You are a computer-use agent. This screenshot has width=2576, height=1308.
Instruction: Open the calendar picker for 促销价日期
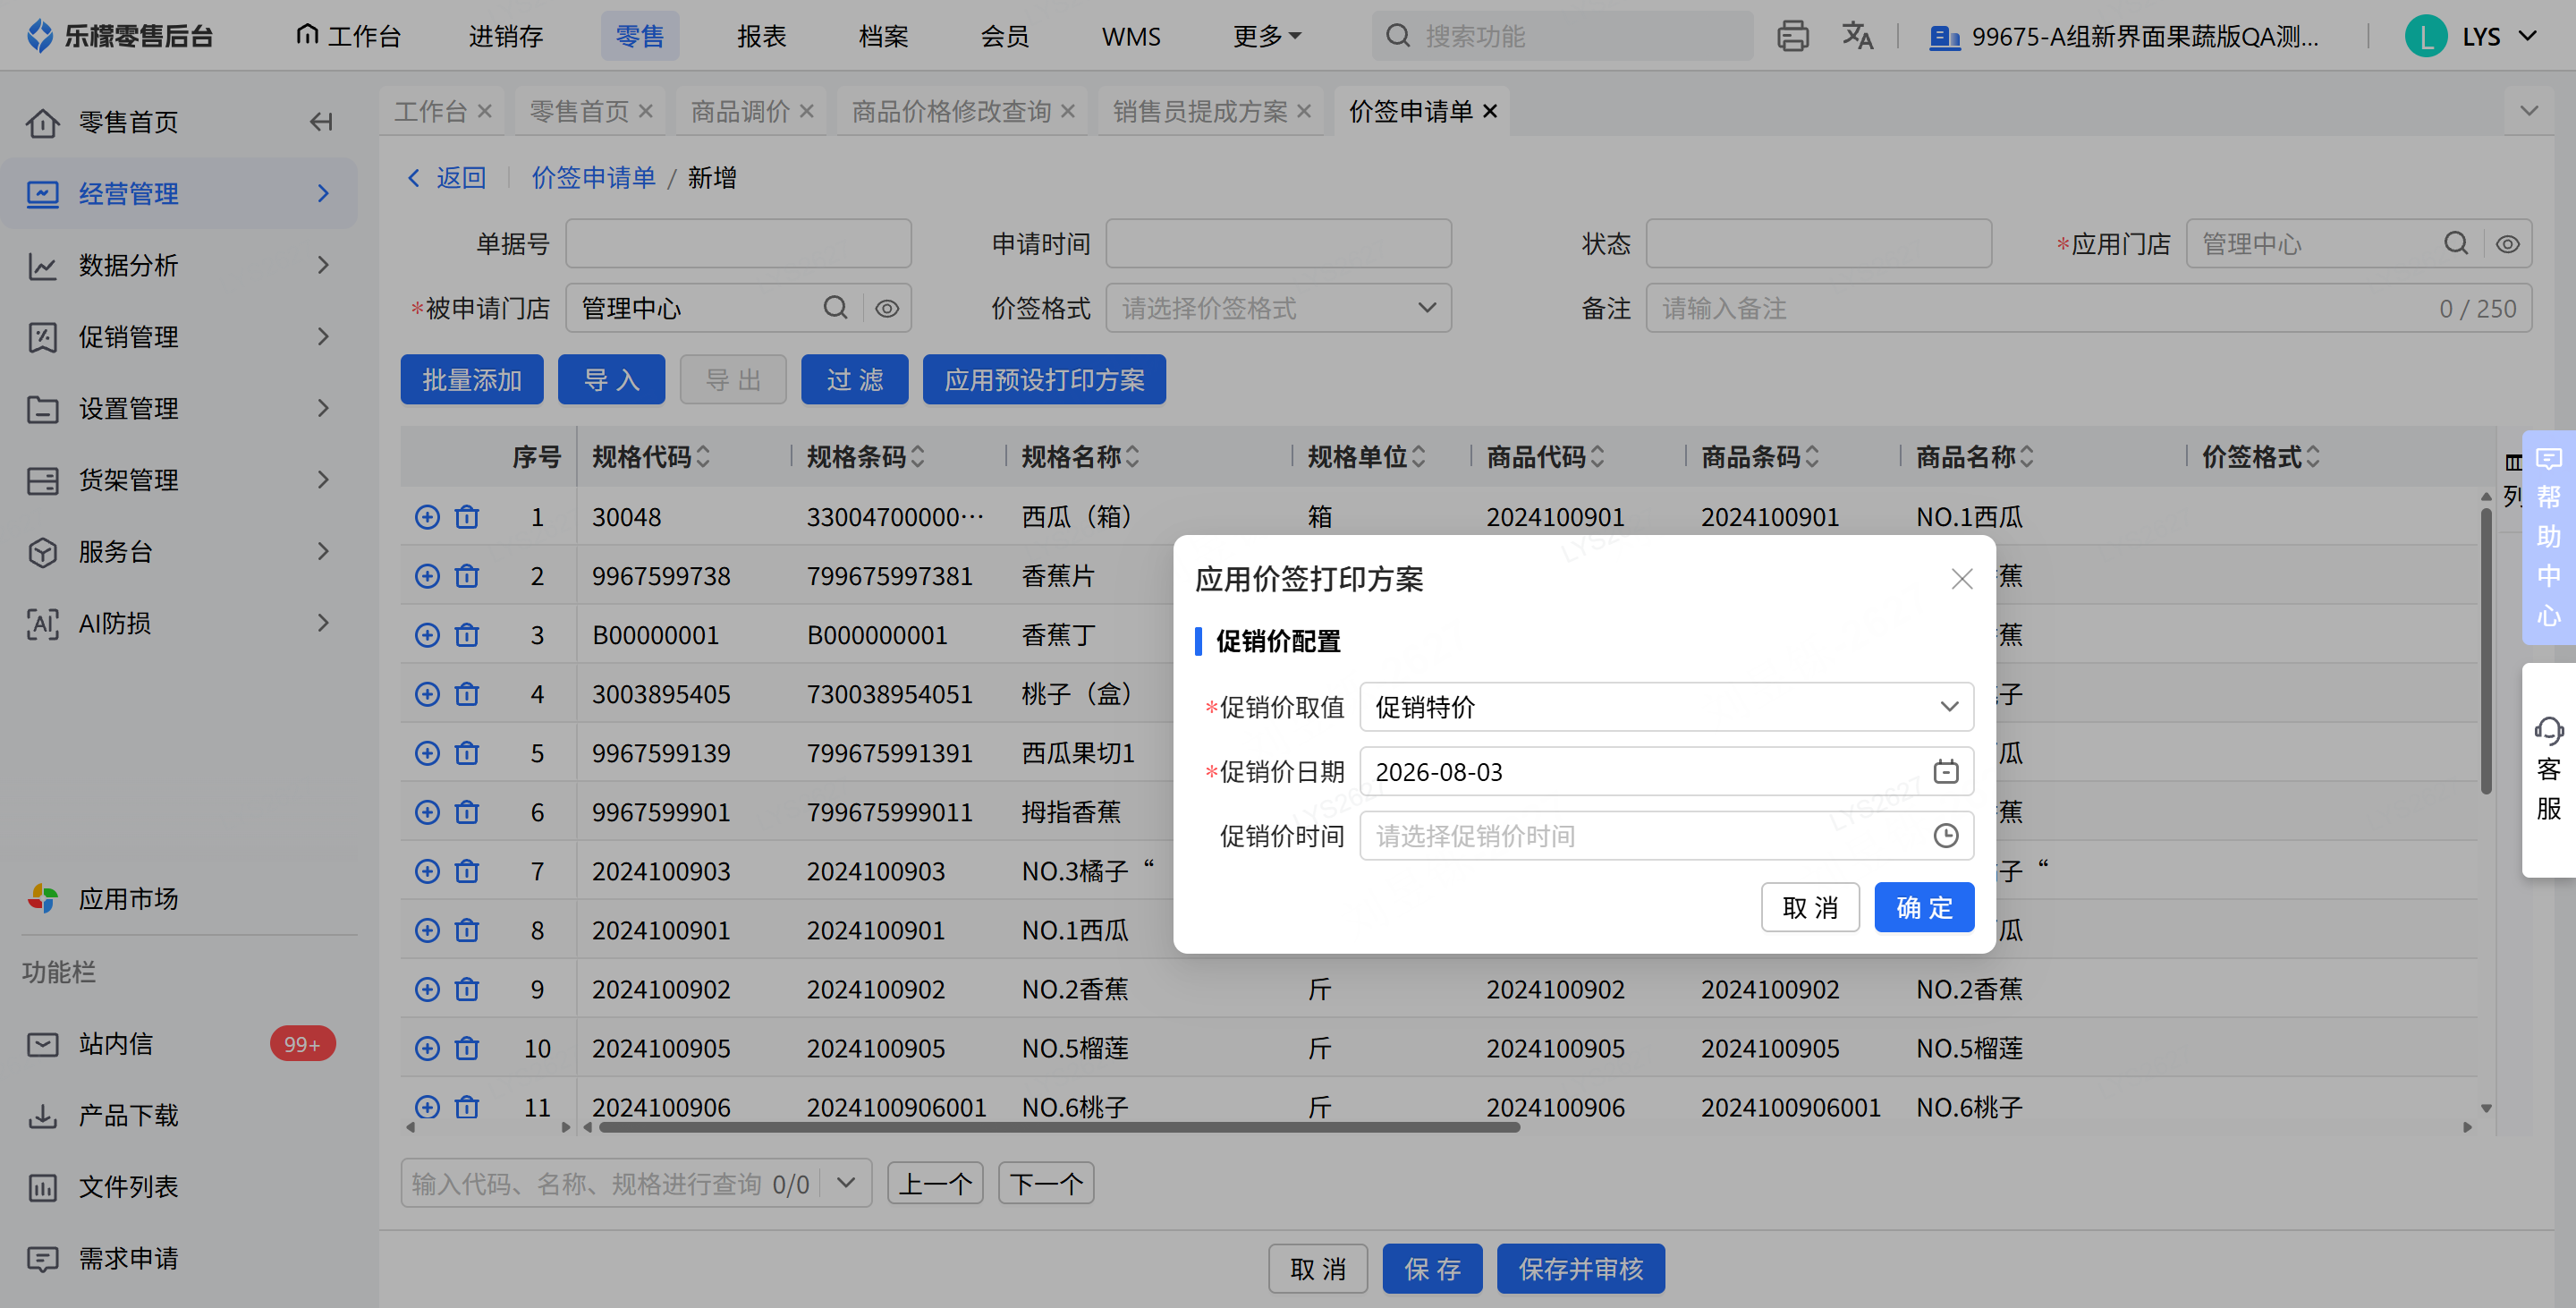tap(1945, 772)
